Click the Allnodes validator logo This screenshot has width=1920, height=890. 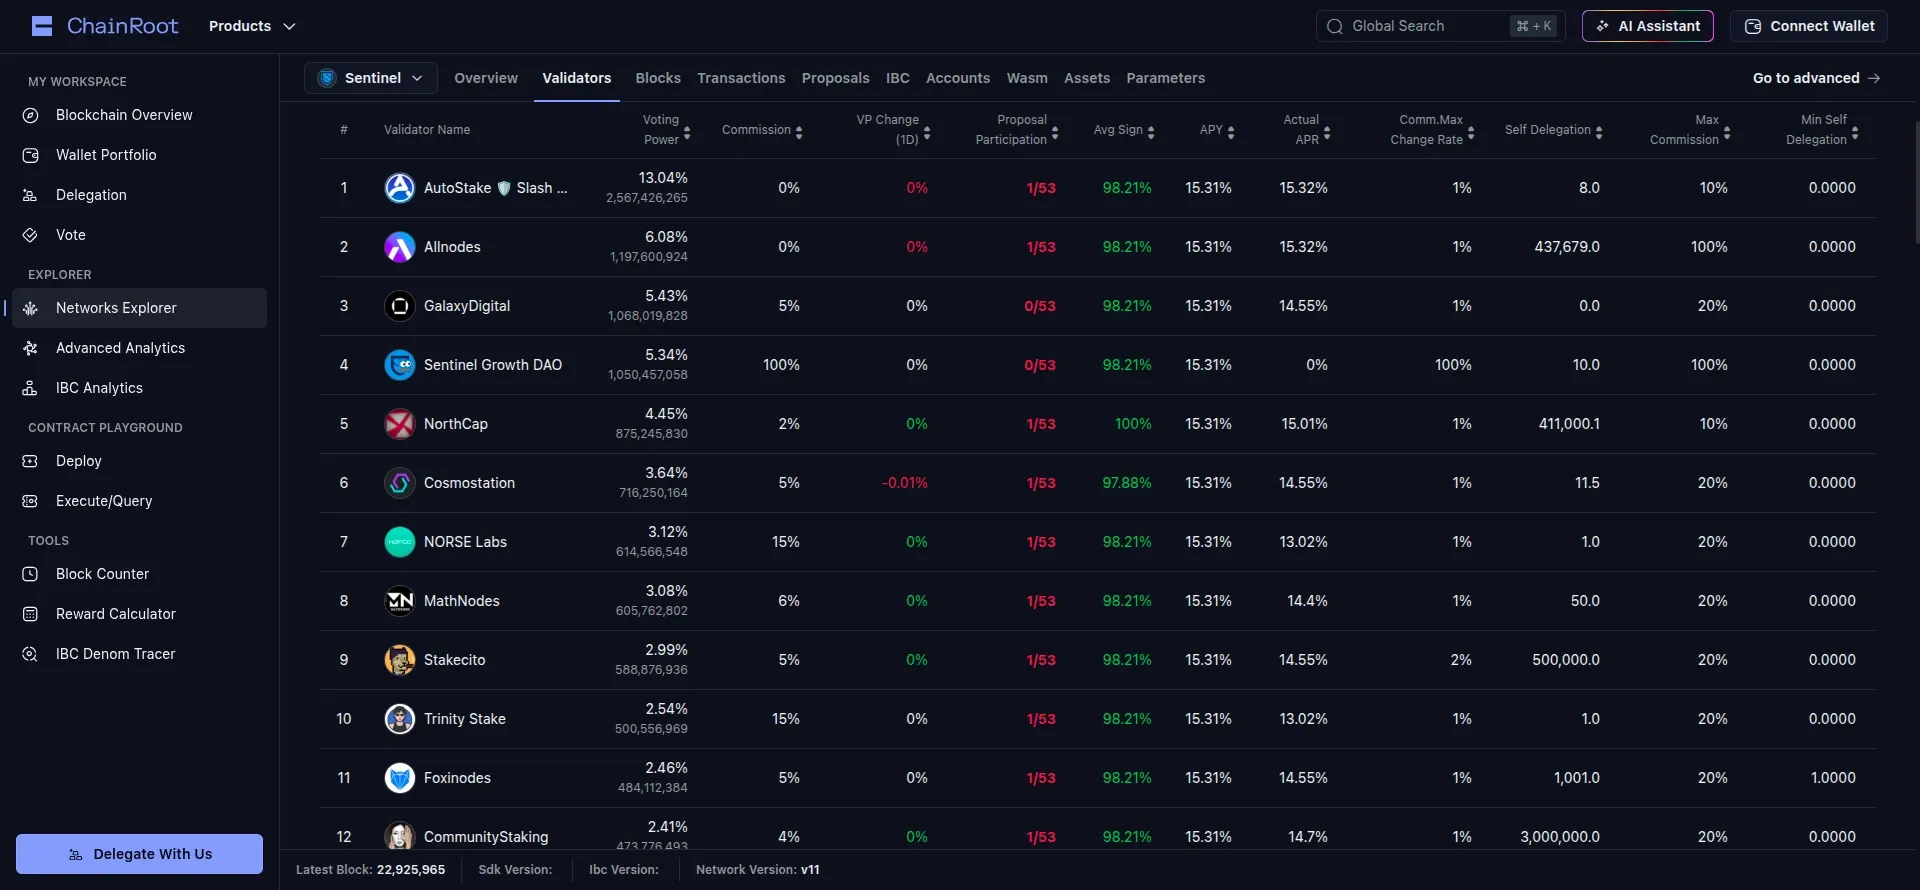pyautogui.click(x=400, y=247)
